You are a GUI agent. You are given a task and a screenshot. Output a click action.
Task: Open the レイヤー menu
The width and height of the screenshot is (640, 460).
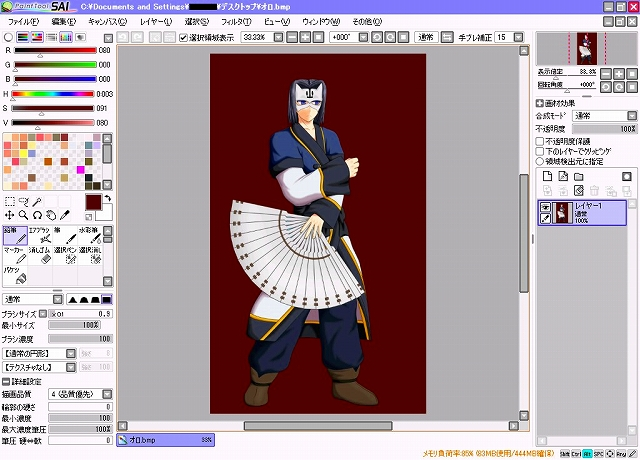tap(155, 20)
